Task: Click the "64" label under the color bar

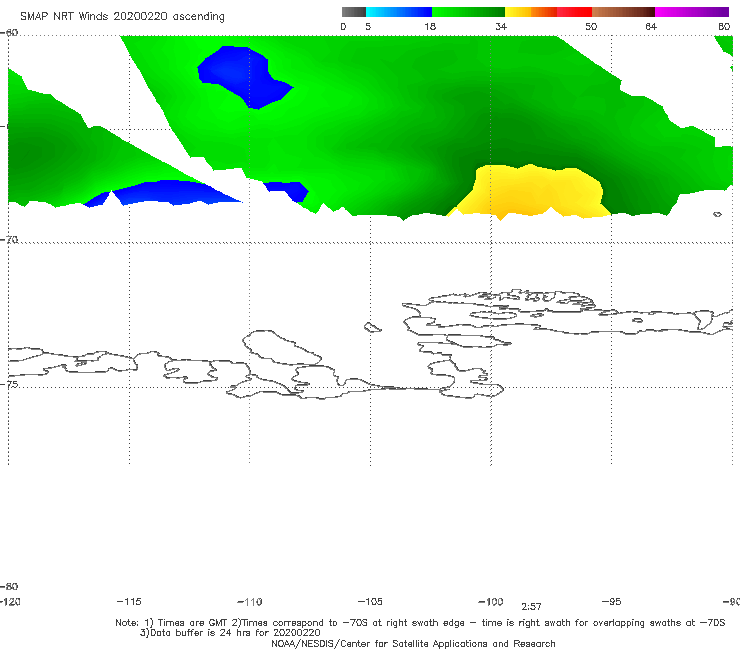Action: tap(651, 27)
